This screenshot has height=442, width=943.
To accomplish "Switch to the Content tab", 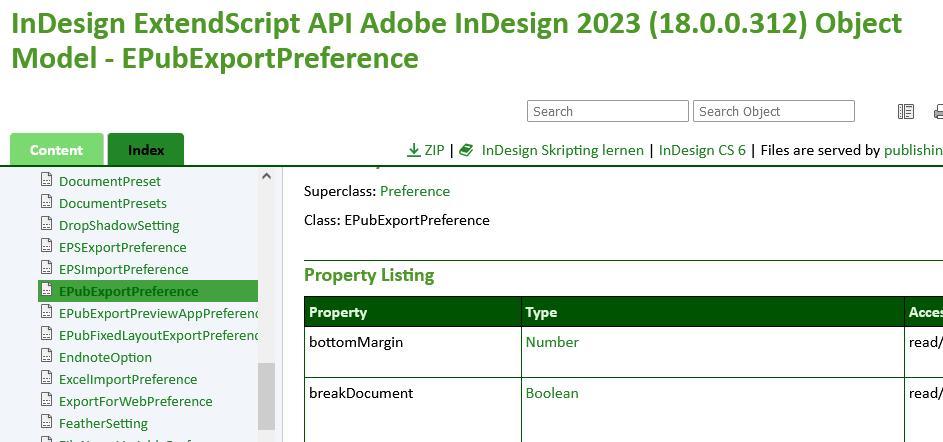I will [56, 150].
